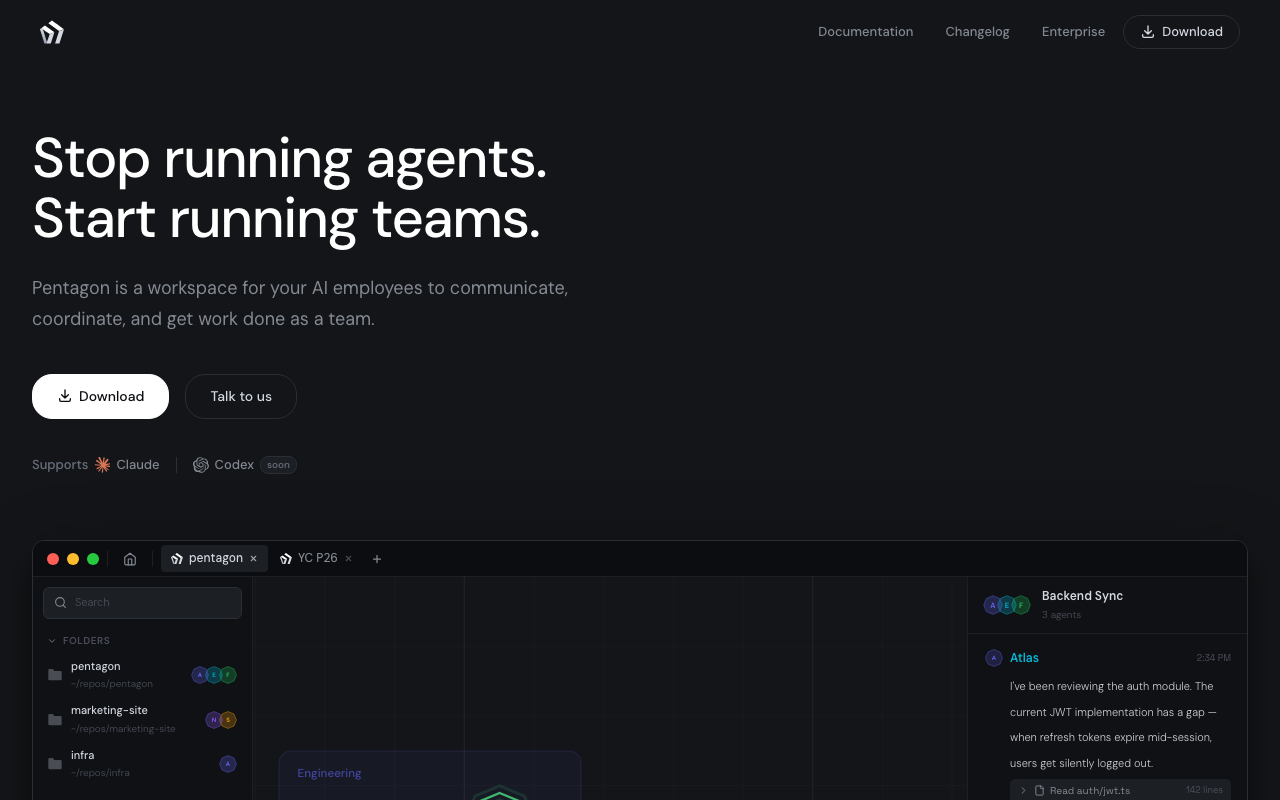Click the white Download button below the headline
Image resolution: width=1280 pixels, height=800 pixels.
pyautogui.click(x=100, y=396)
